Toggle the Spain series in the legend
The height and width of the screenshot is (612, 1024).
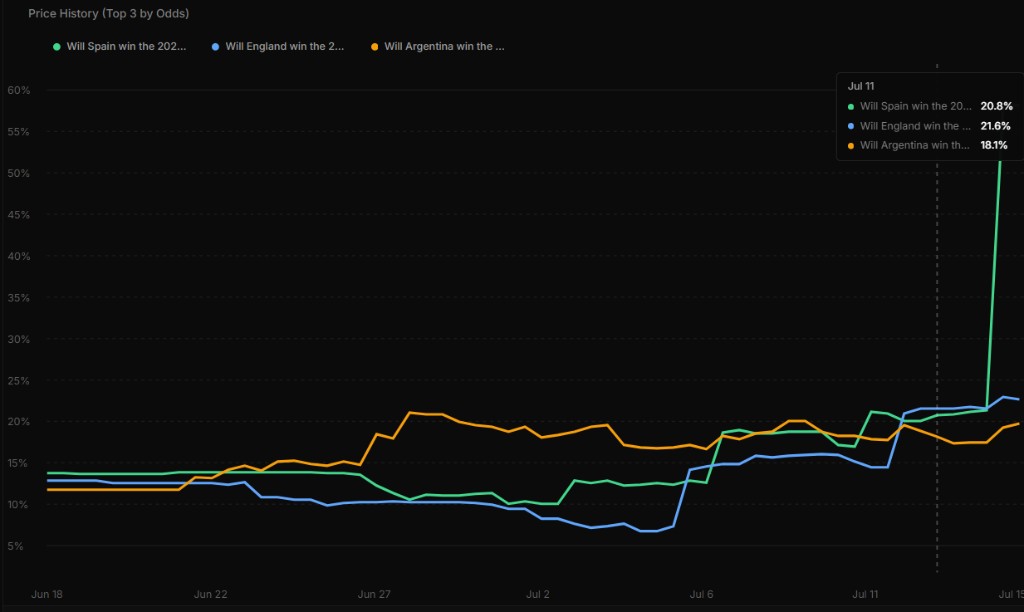coord(120,46)
